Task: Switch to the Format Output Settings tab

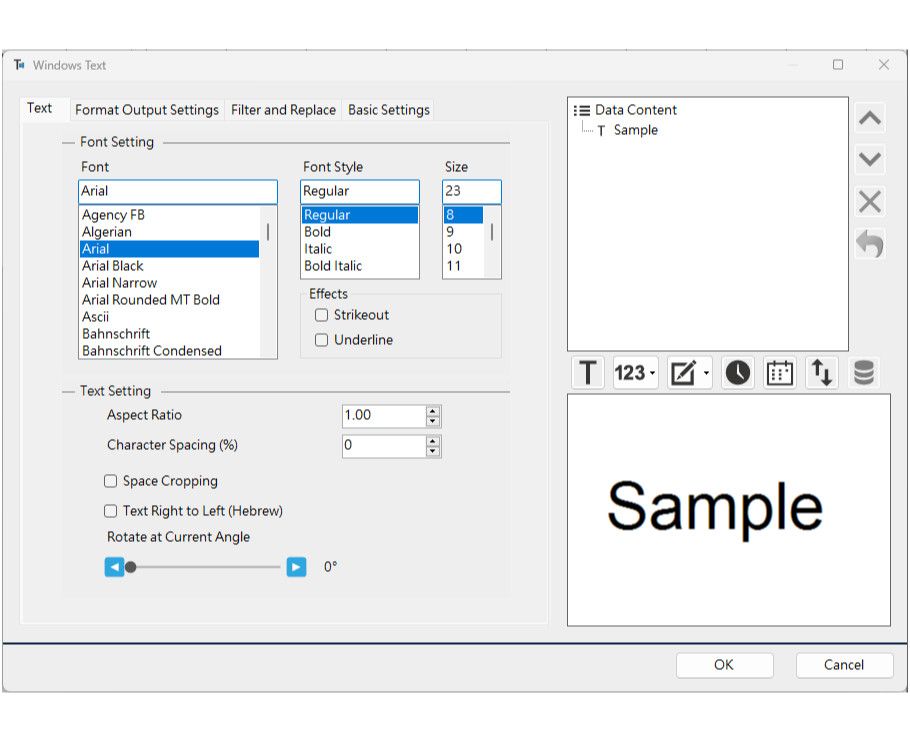Action: (146, 110)
